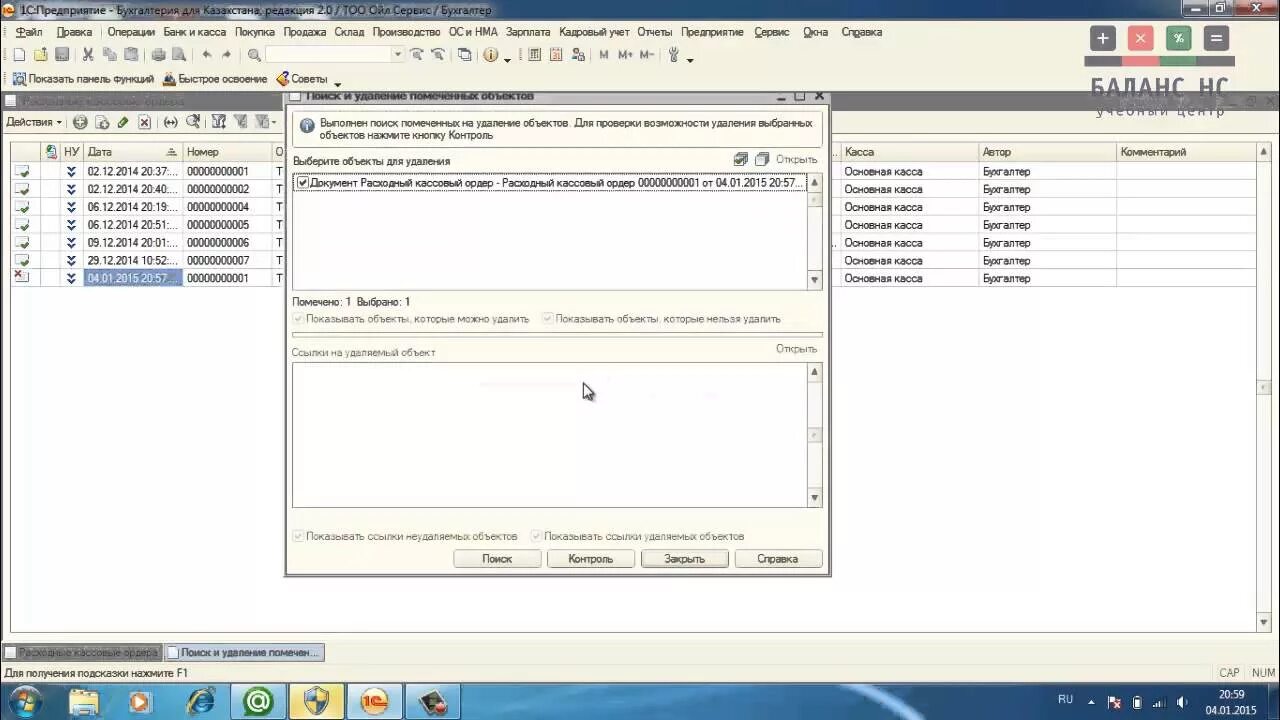Click the 1C Enterprise taskbar icon
The width and height of the screenshot is (1280, 720).
coord(374,702)
